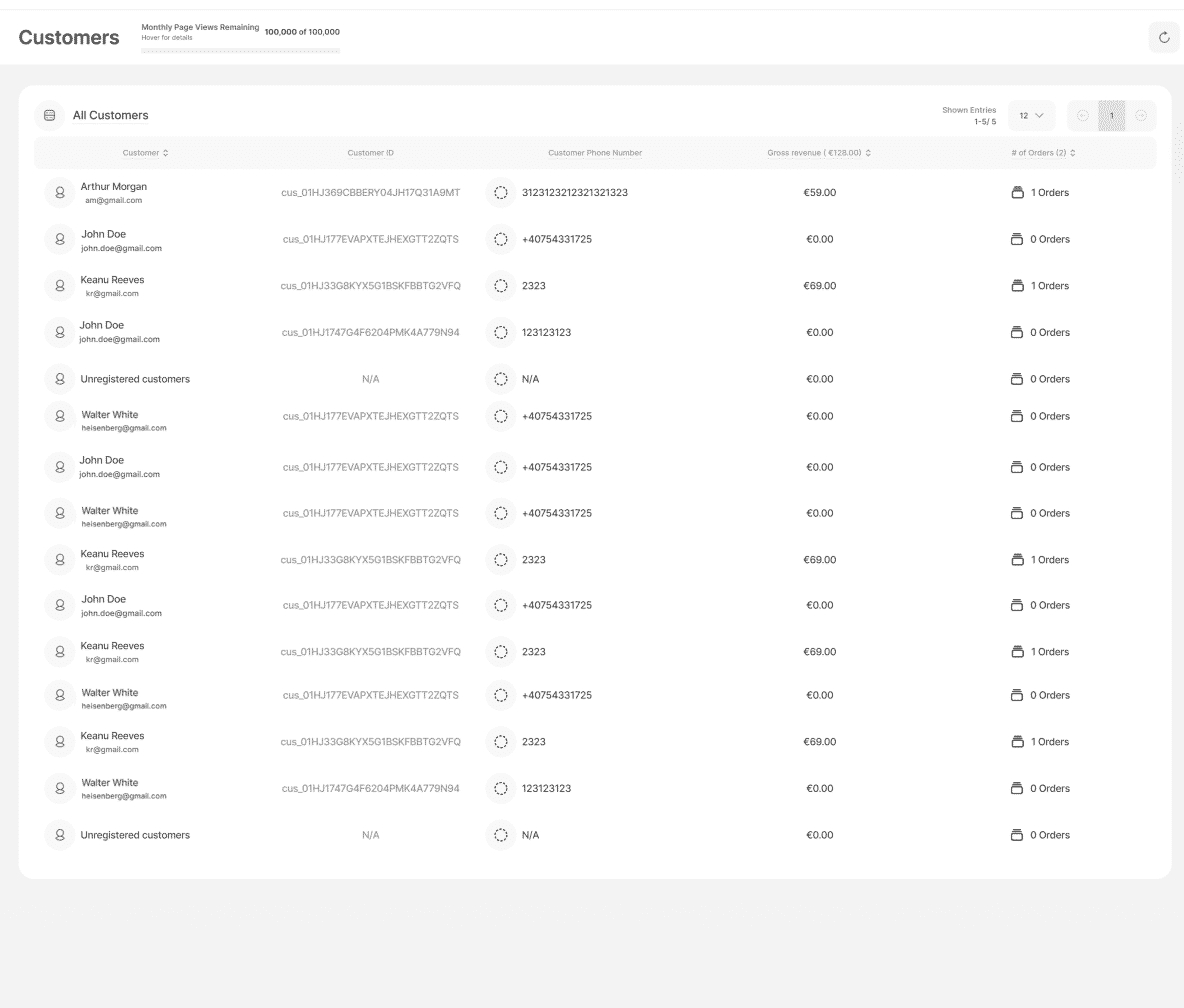Click Arthur Morgan's avatar icon

tap(60, 193)
